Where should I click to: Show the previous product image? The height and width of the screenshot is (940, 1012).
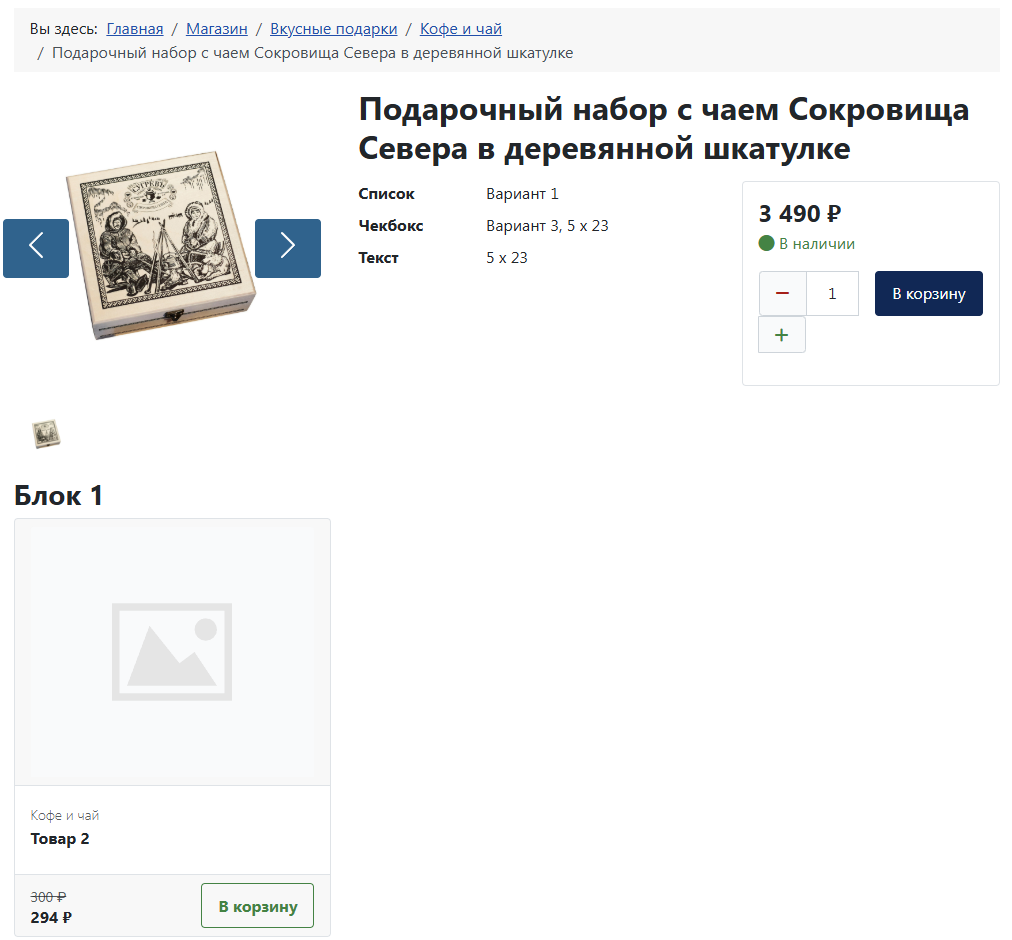pyautogui.click(x=36, y=248)
